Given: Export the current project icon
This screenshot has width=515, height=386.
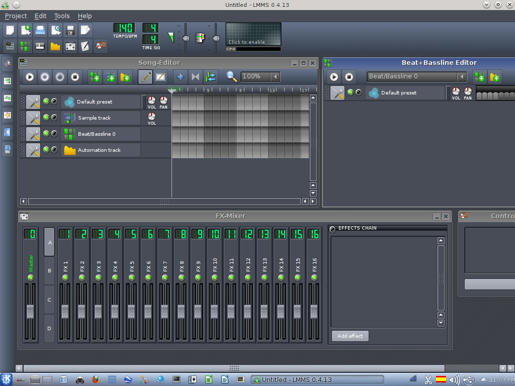Looking at the screenshot, I should pyautogui.click(x=85, y=30).
